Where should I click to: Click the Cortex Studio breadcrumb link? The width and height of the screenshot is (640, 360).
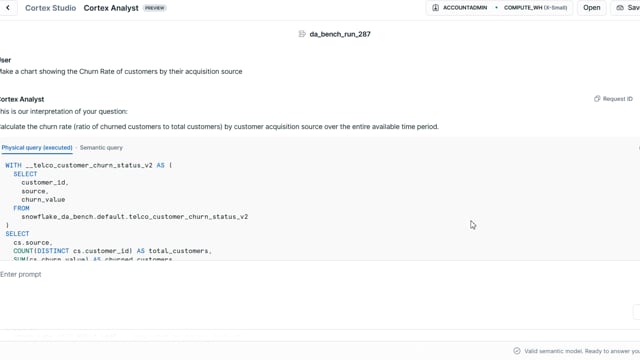51,8
